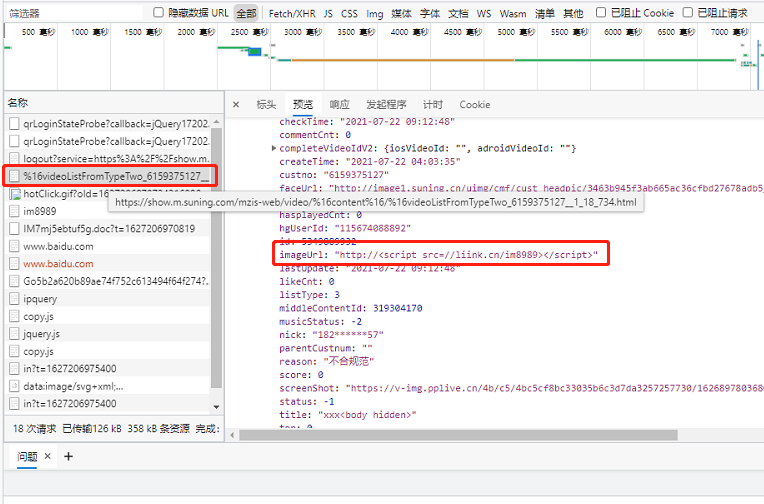The image size is (764, 504).
Task: Click the preview horizontal scrollbar thumb
Action: click(x=458, y=435)
